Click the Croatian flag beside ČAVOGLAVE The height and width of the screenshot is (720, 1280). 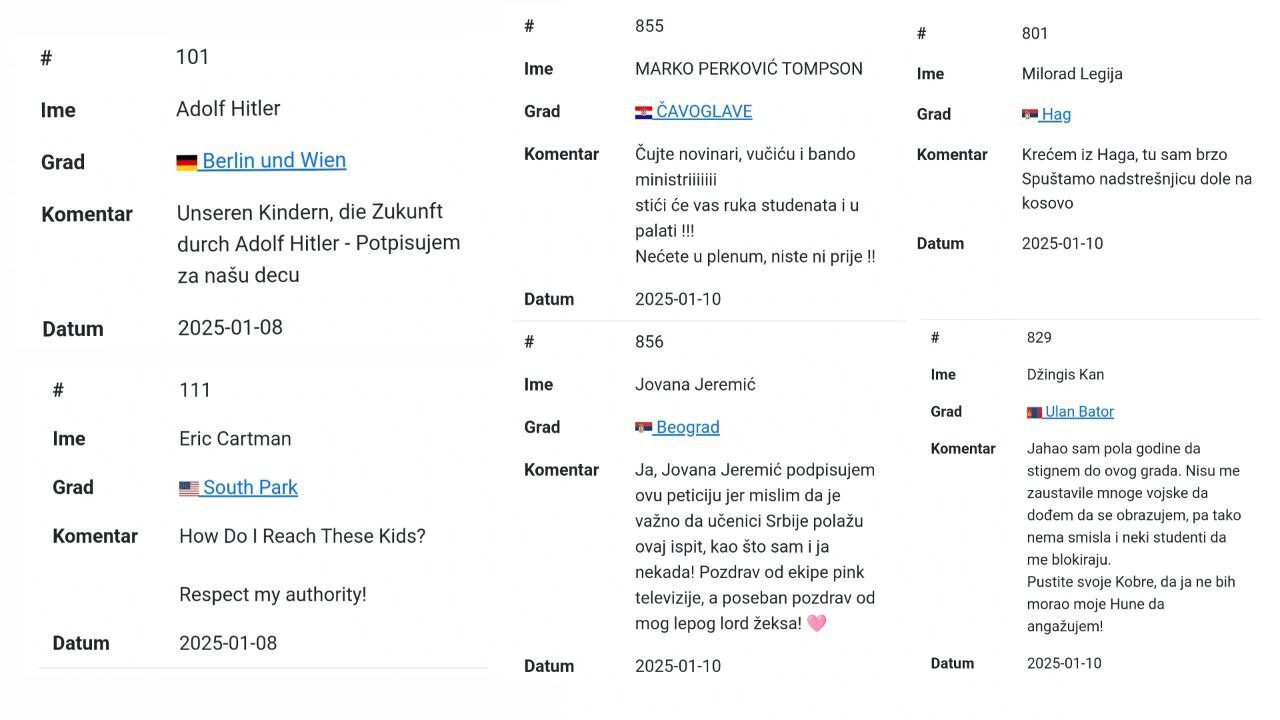click(x=643, y=112)
